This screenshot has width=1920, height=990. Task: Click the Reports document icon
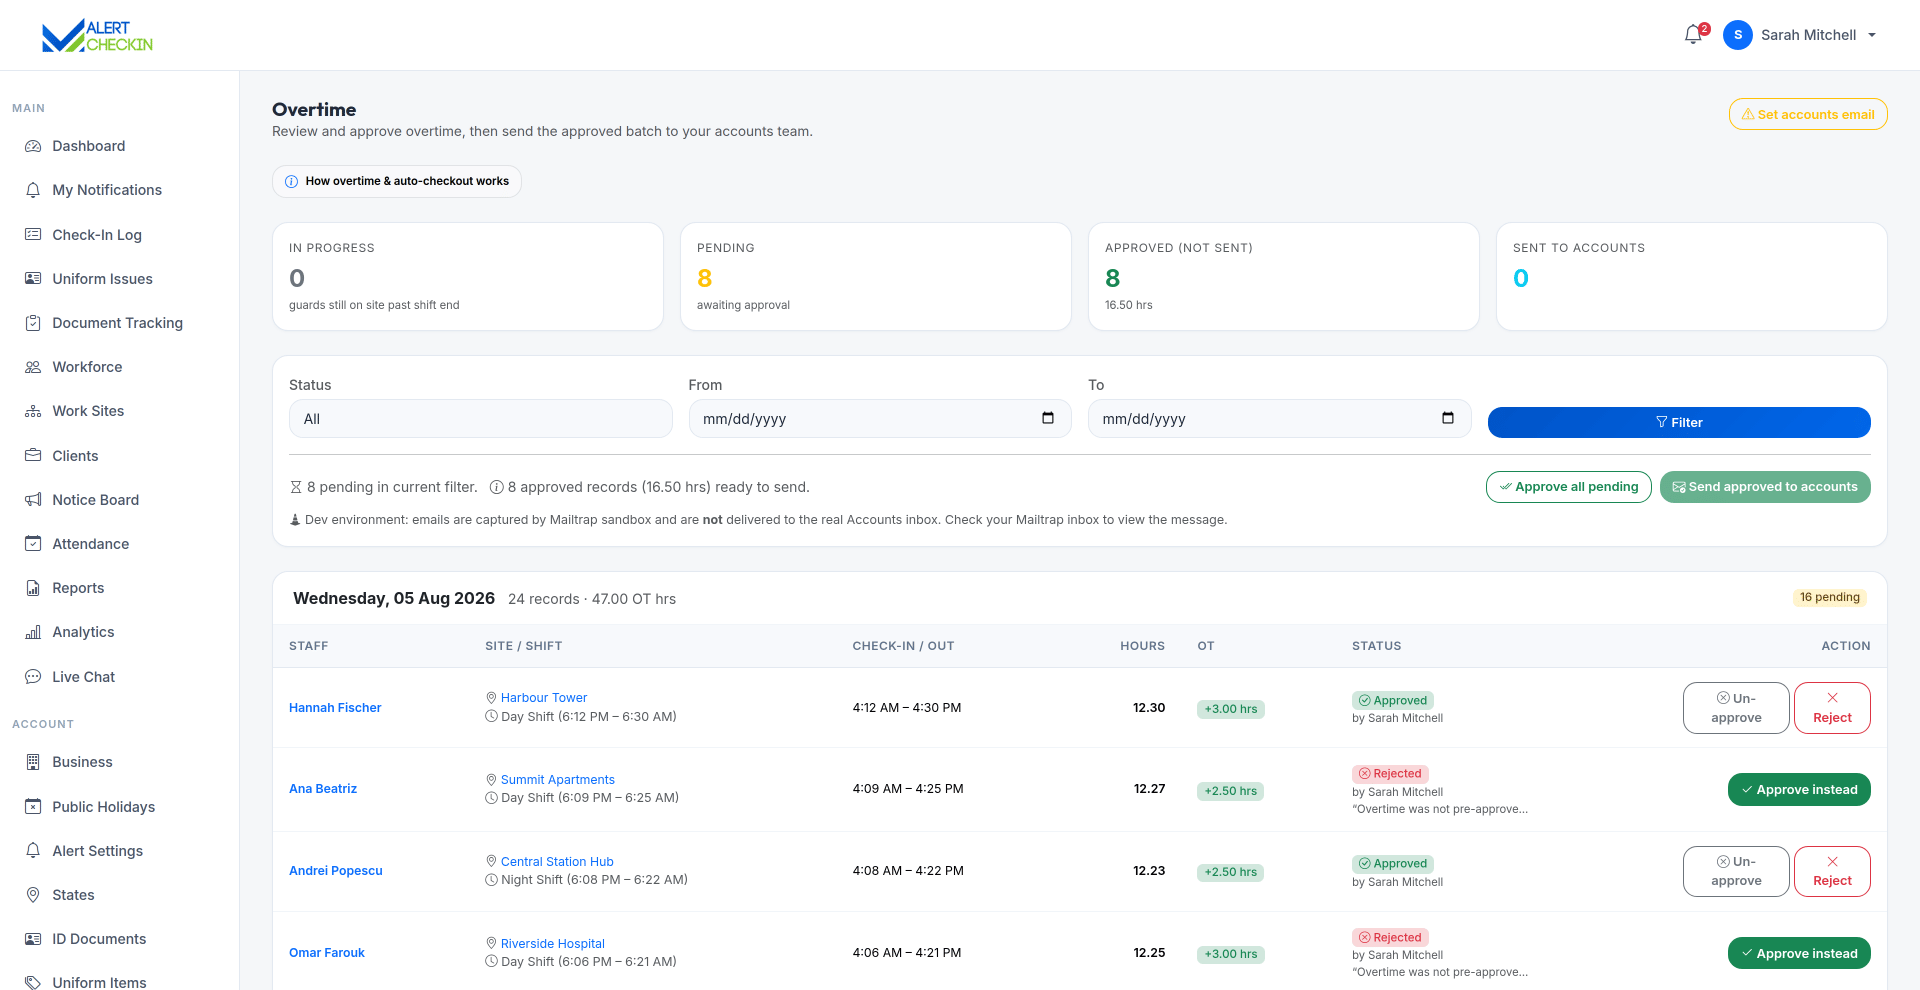tap(33, 588)
